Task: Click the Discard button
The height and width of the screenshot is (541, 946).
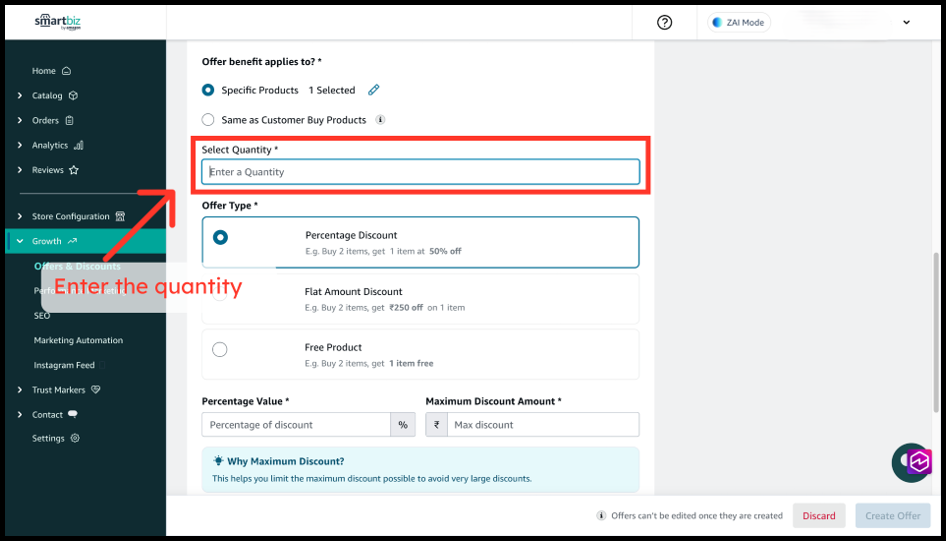Action: tap(818, 516)
